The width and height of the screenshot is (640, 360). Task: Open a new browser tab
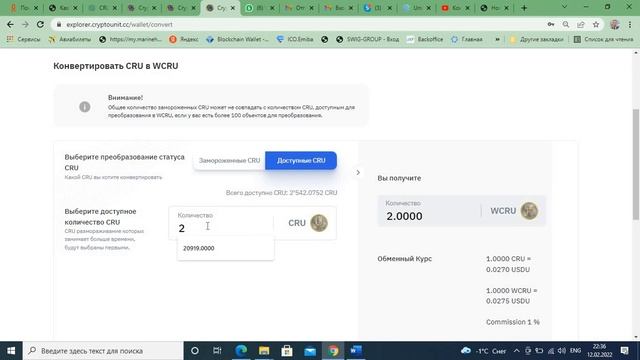point(524,8)
